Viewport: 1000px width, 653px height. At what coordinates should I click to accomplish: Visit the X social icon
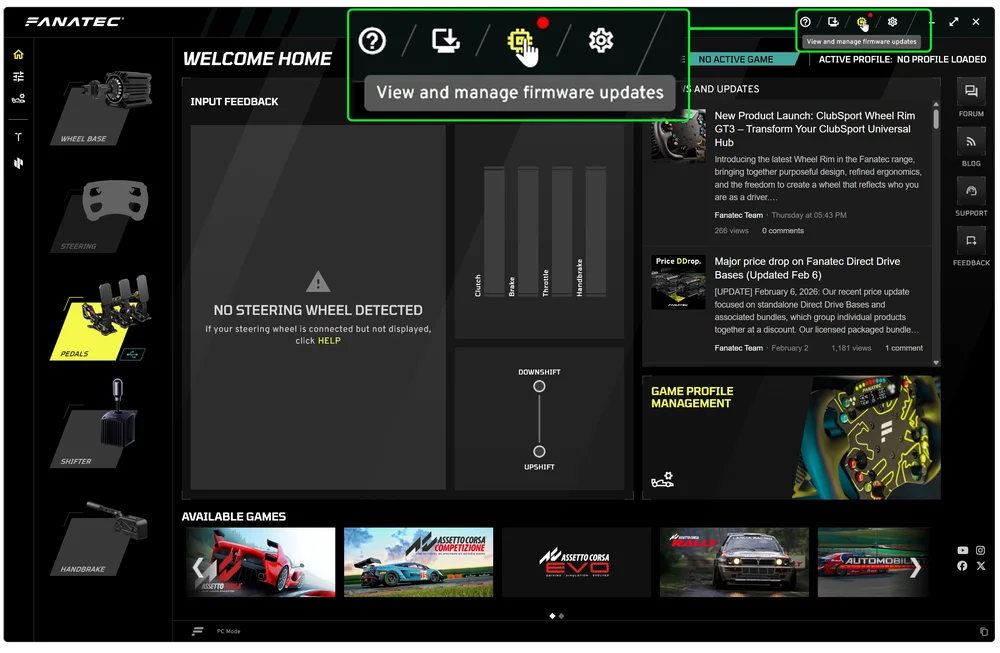(980, 566)
